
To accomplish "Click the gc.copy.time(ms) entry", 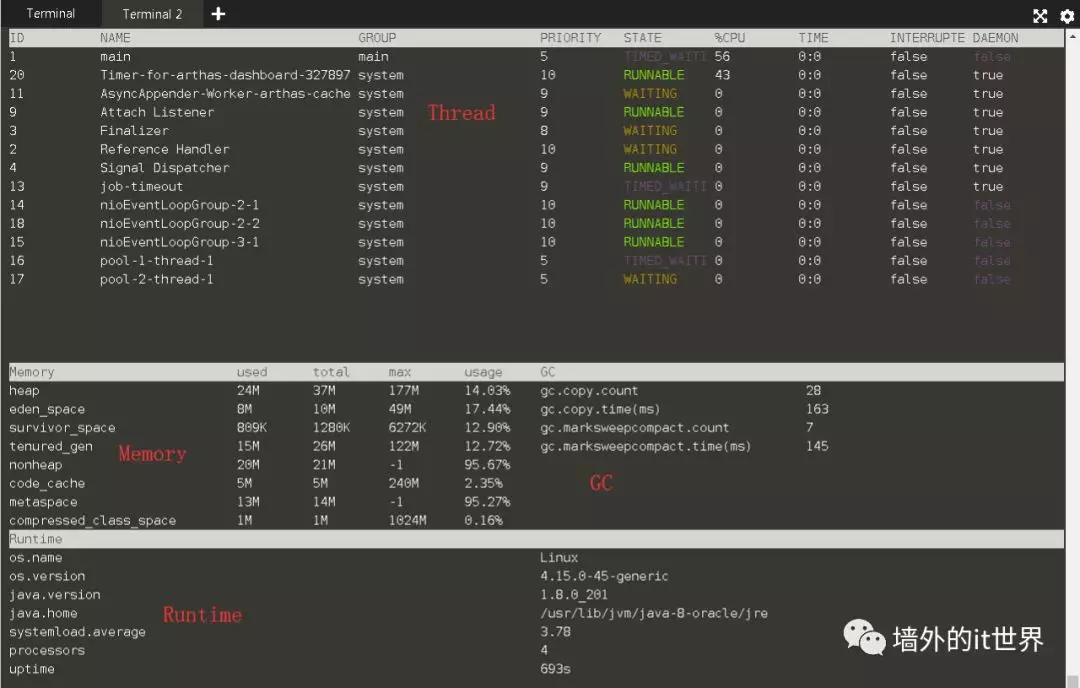I will point(600,409).
